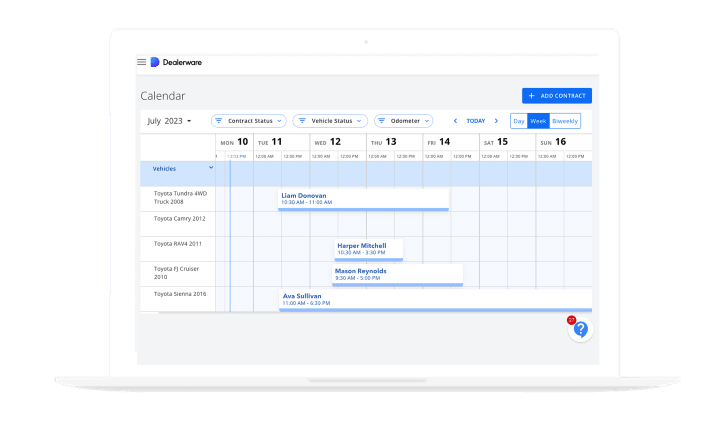Go to previous week with left arrow

tap(456, 121)
